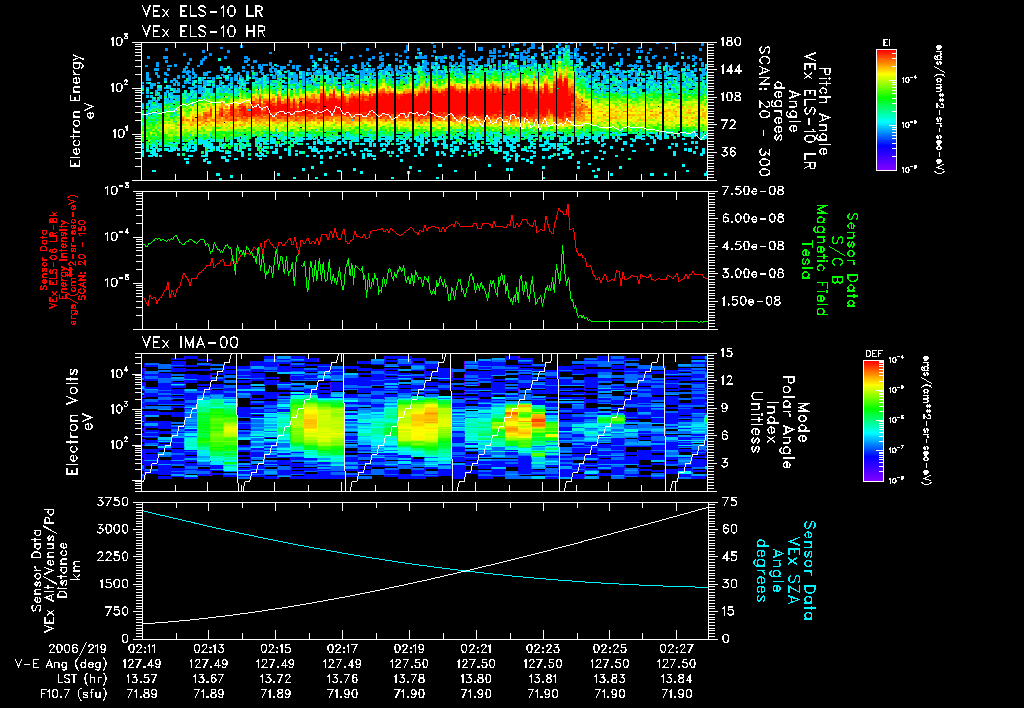
Task: Click the 02:25 time label
Action: click(x=609, y=649)
